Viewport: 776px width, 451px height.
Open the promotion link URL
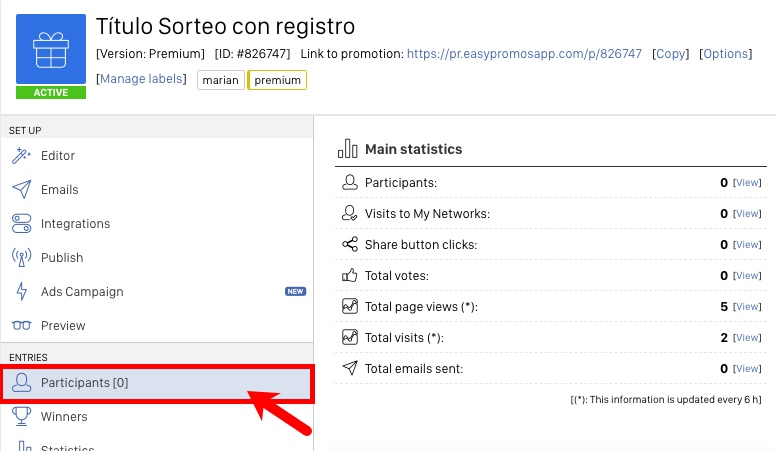(x=524, y=53)
